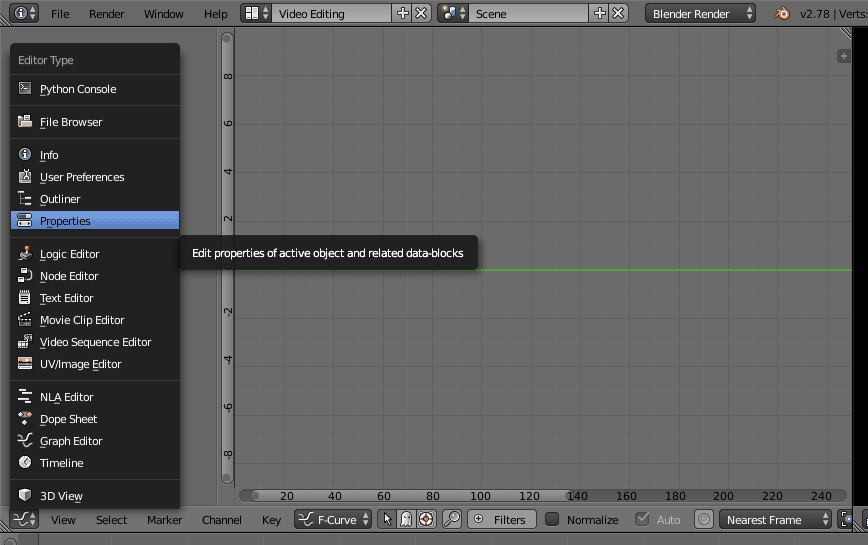The height and width of the screenshot is (545, 868).
Task: Select Python Console editor type
Action: click(78, 89)
